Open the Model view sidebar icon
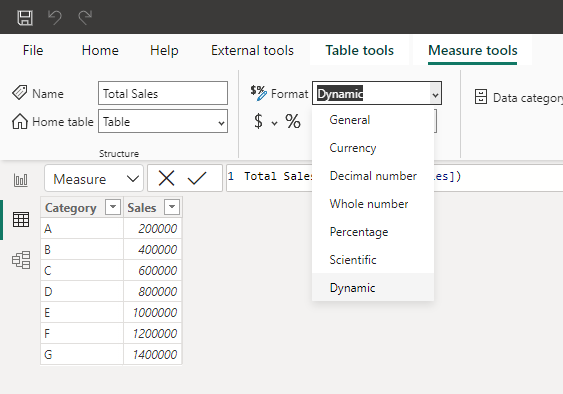563x394 pixels. 21,260
